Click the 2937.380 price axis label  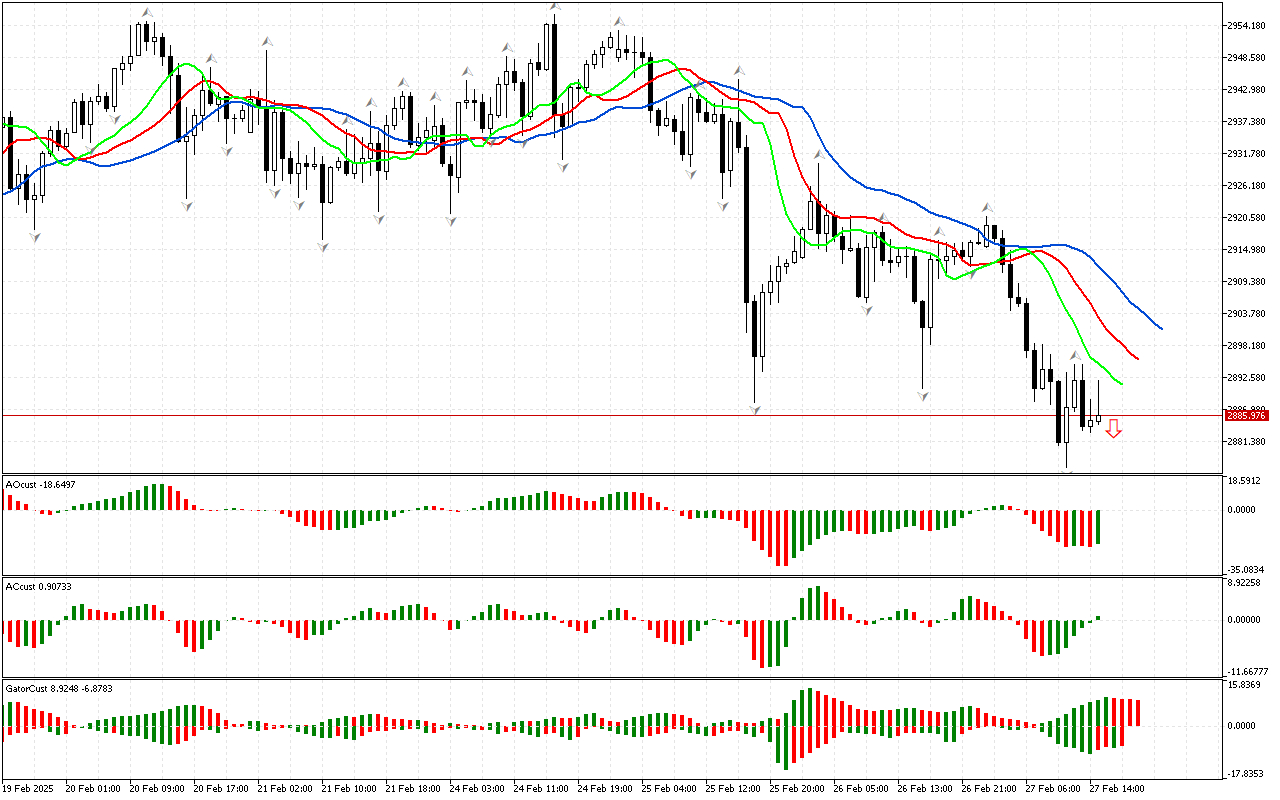point(1246,121)
